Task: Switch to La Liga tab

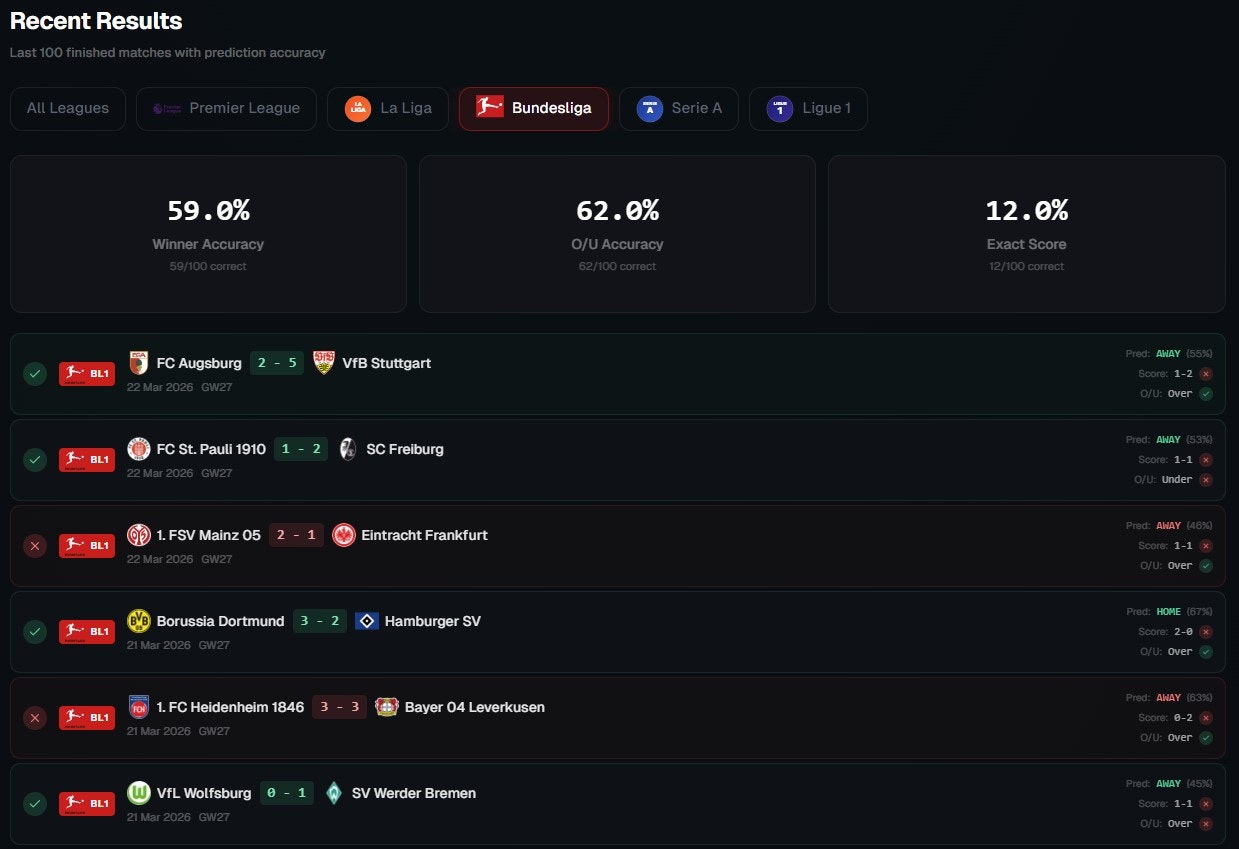Action: coord(387,108)
